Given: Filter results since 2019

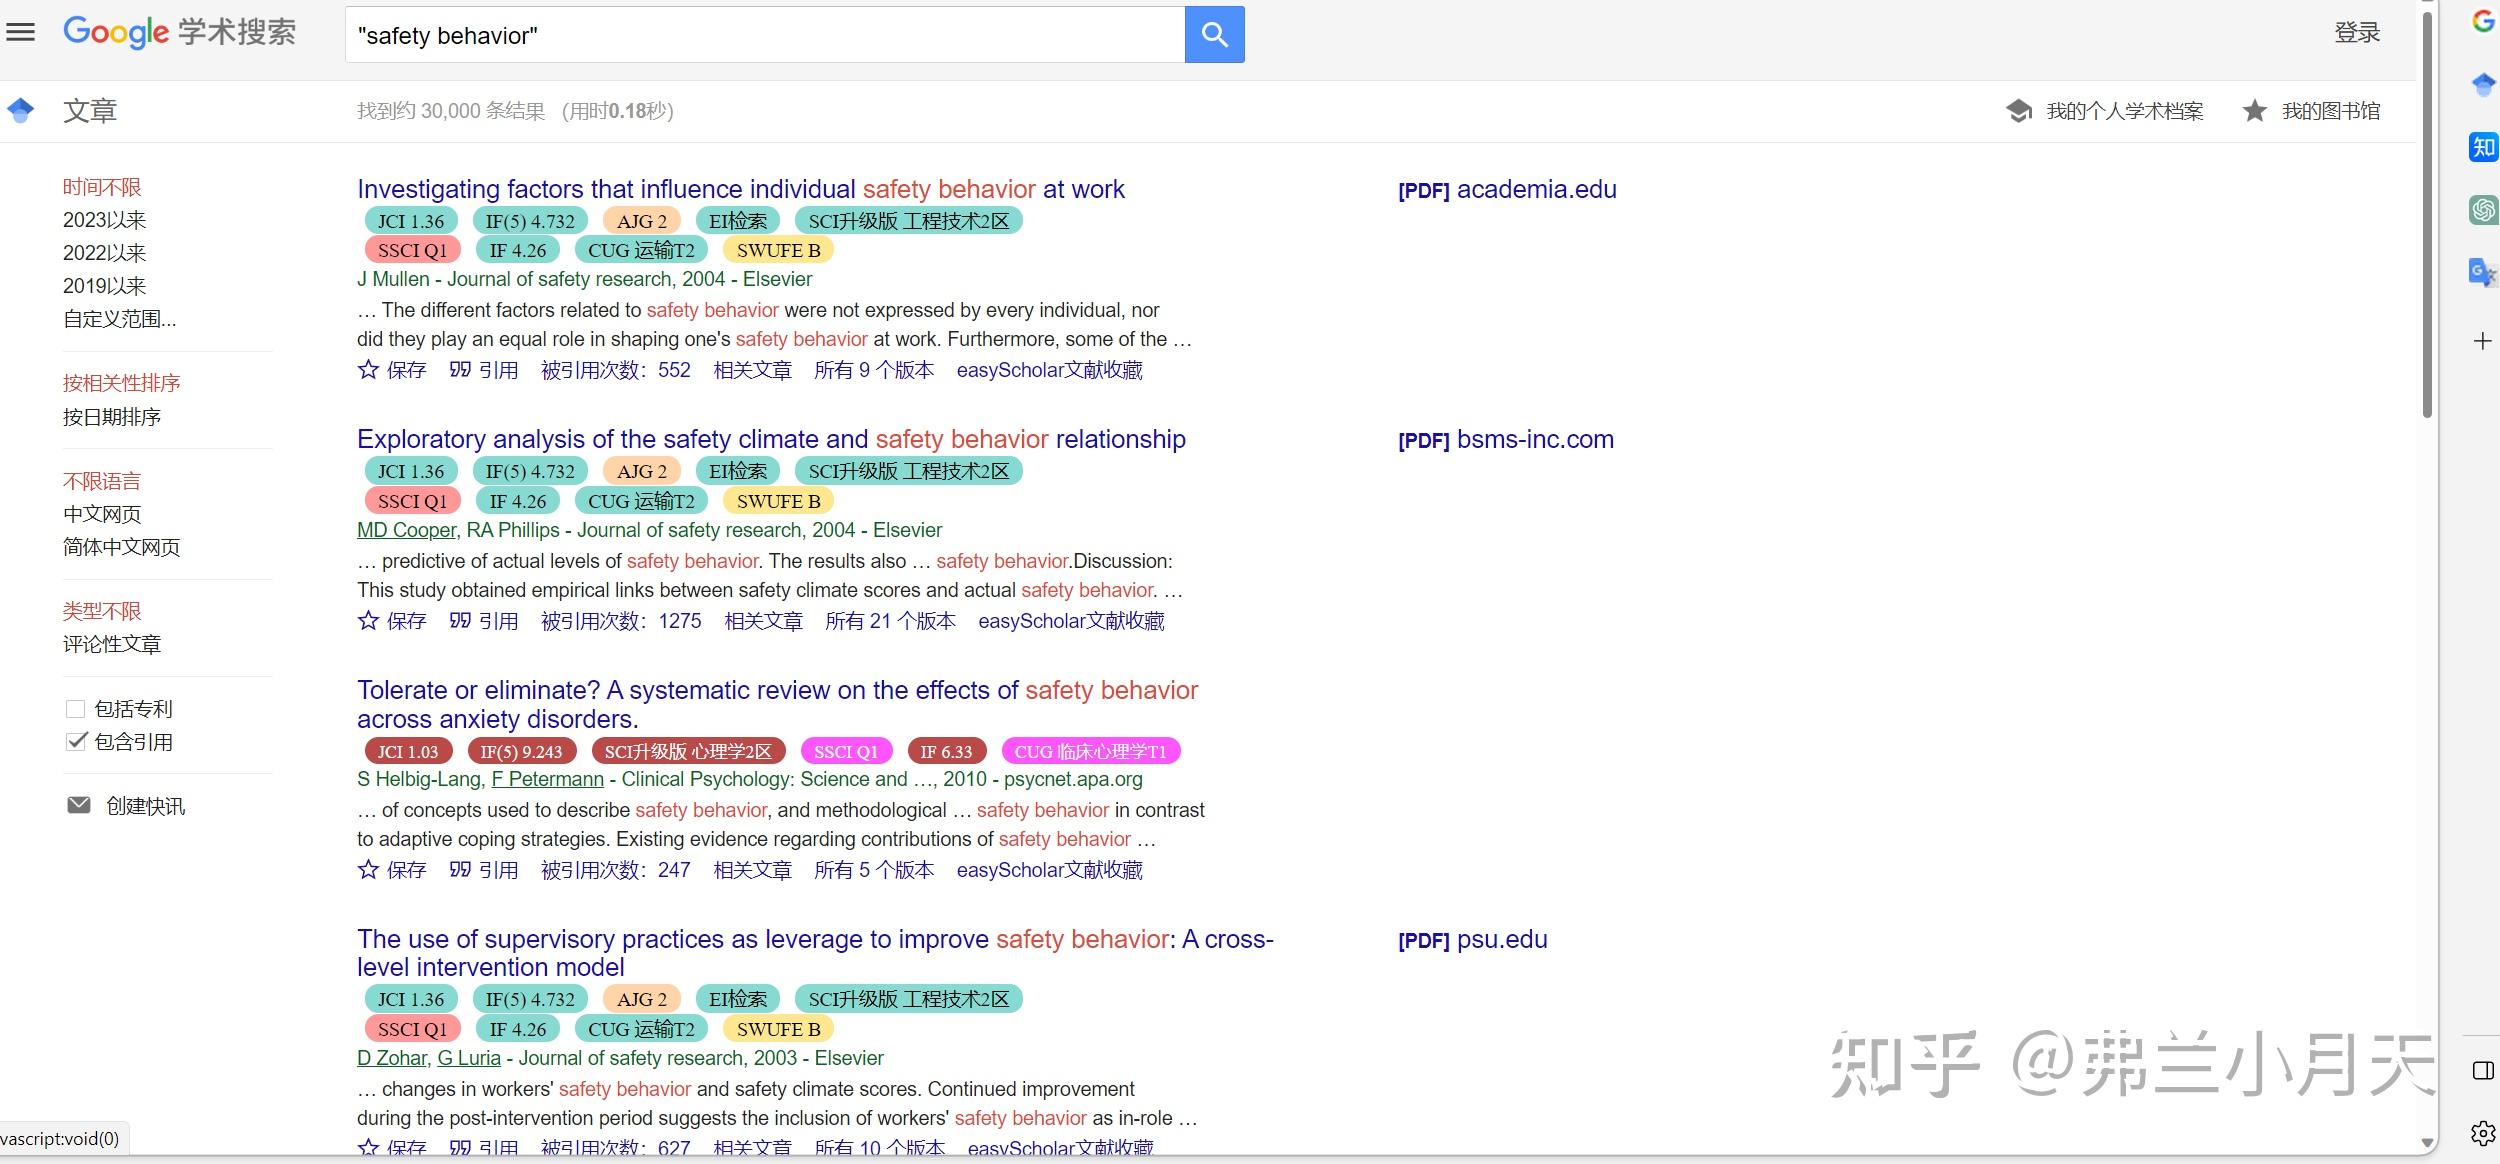Looking at the screenshot, I should (x=104, y=286).
